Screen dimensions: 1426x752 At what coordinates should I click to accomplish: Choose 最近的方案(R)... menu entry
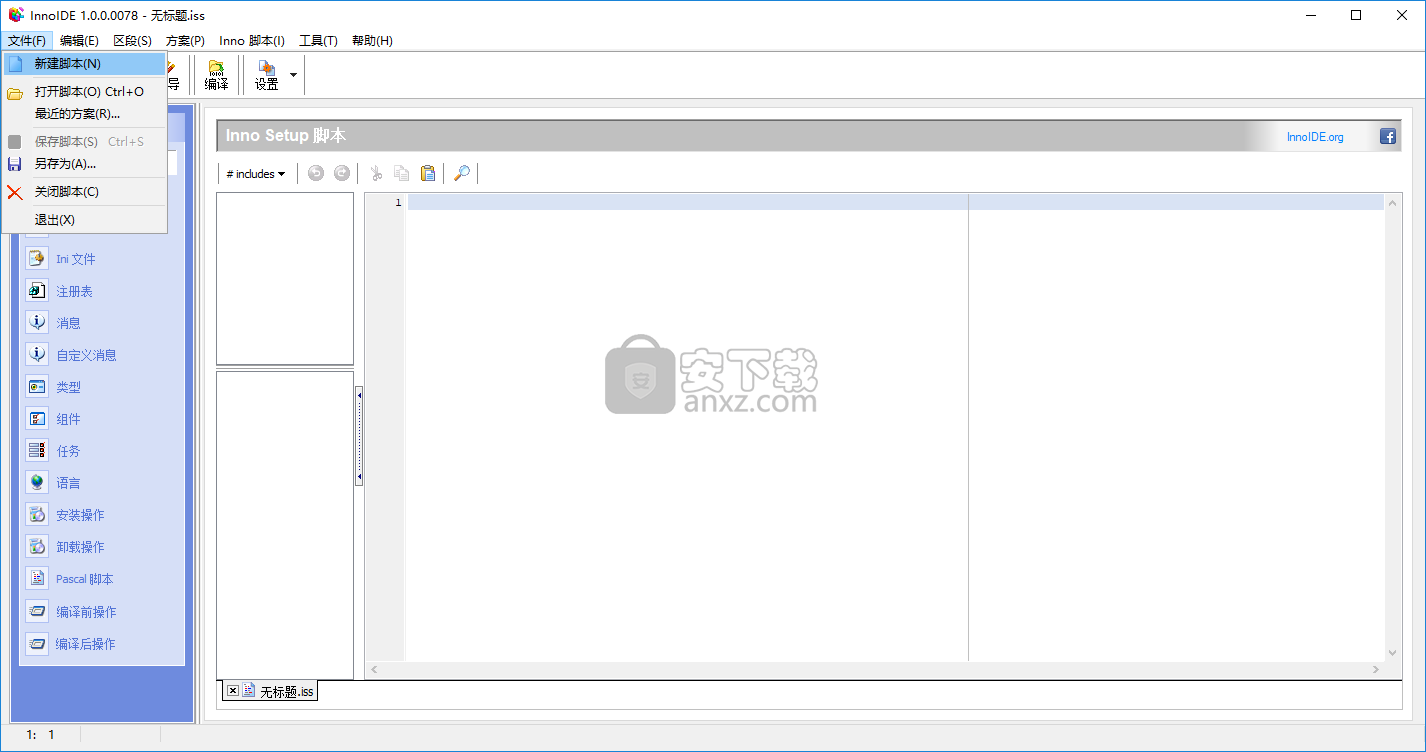tap(85, 114)
